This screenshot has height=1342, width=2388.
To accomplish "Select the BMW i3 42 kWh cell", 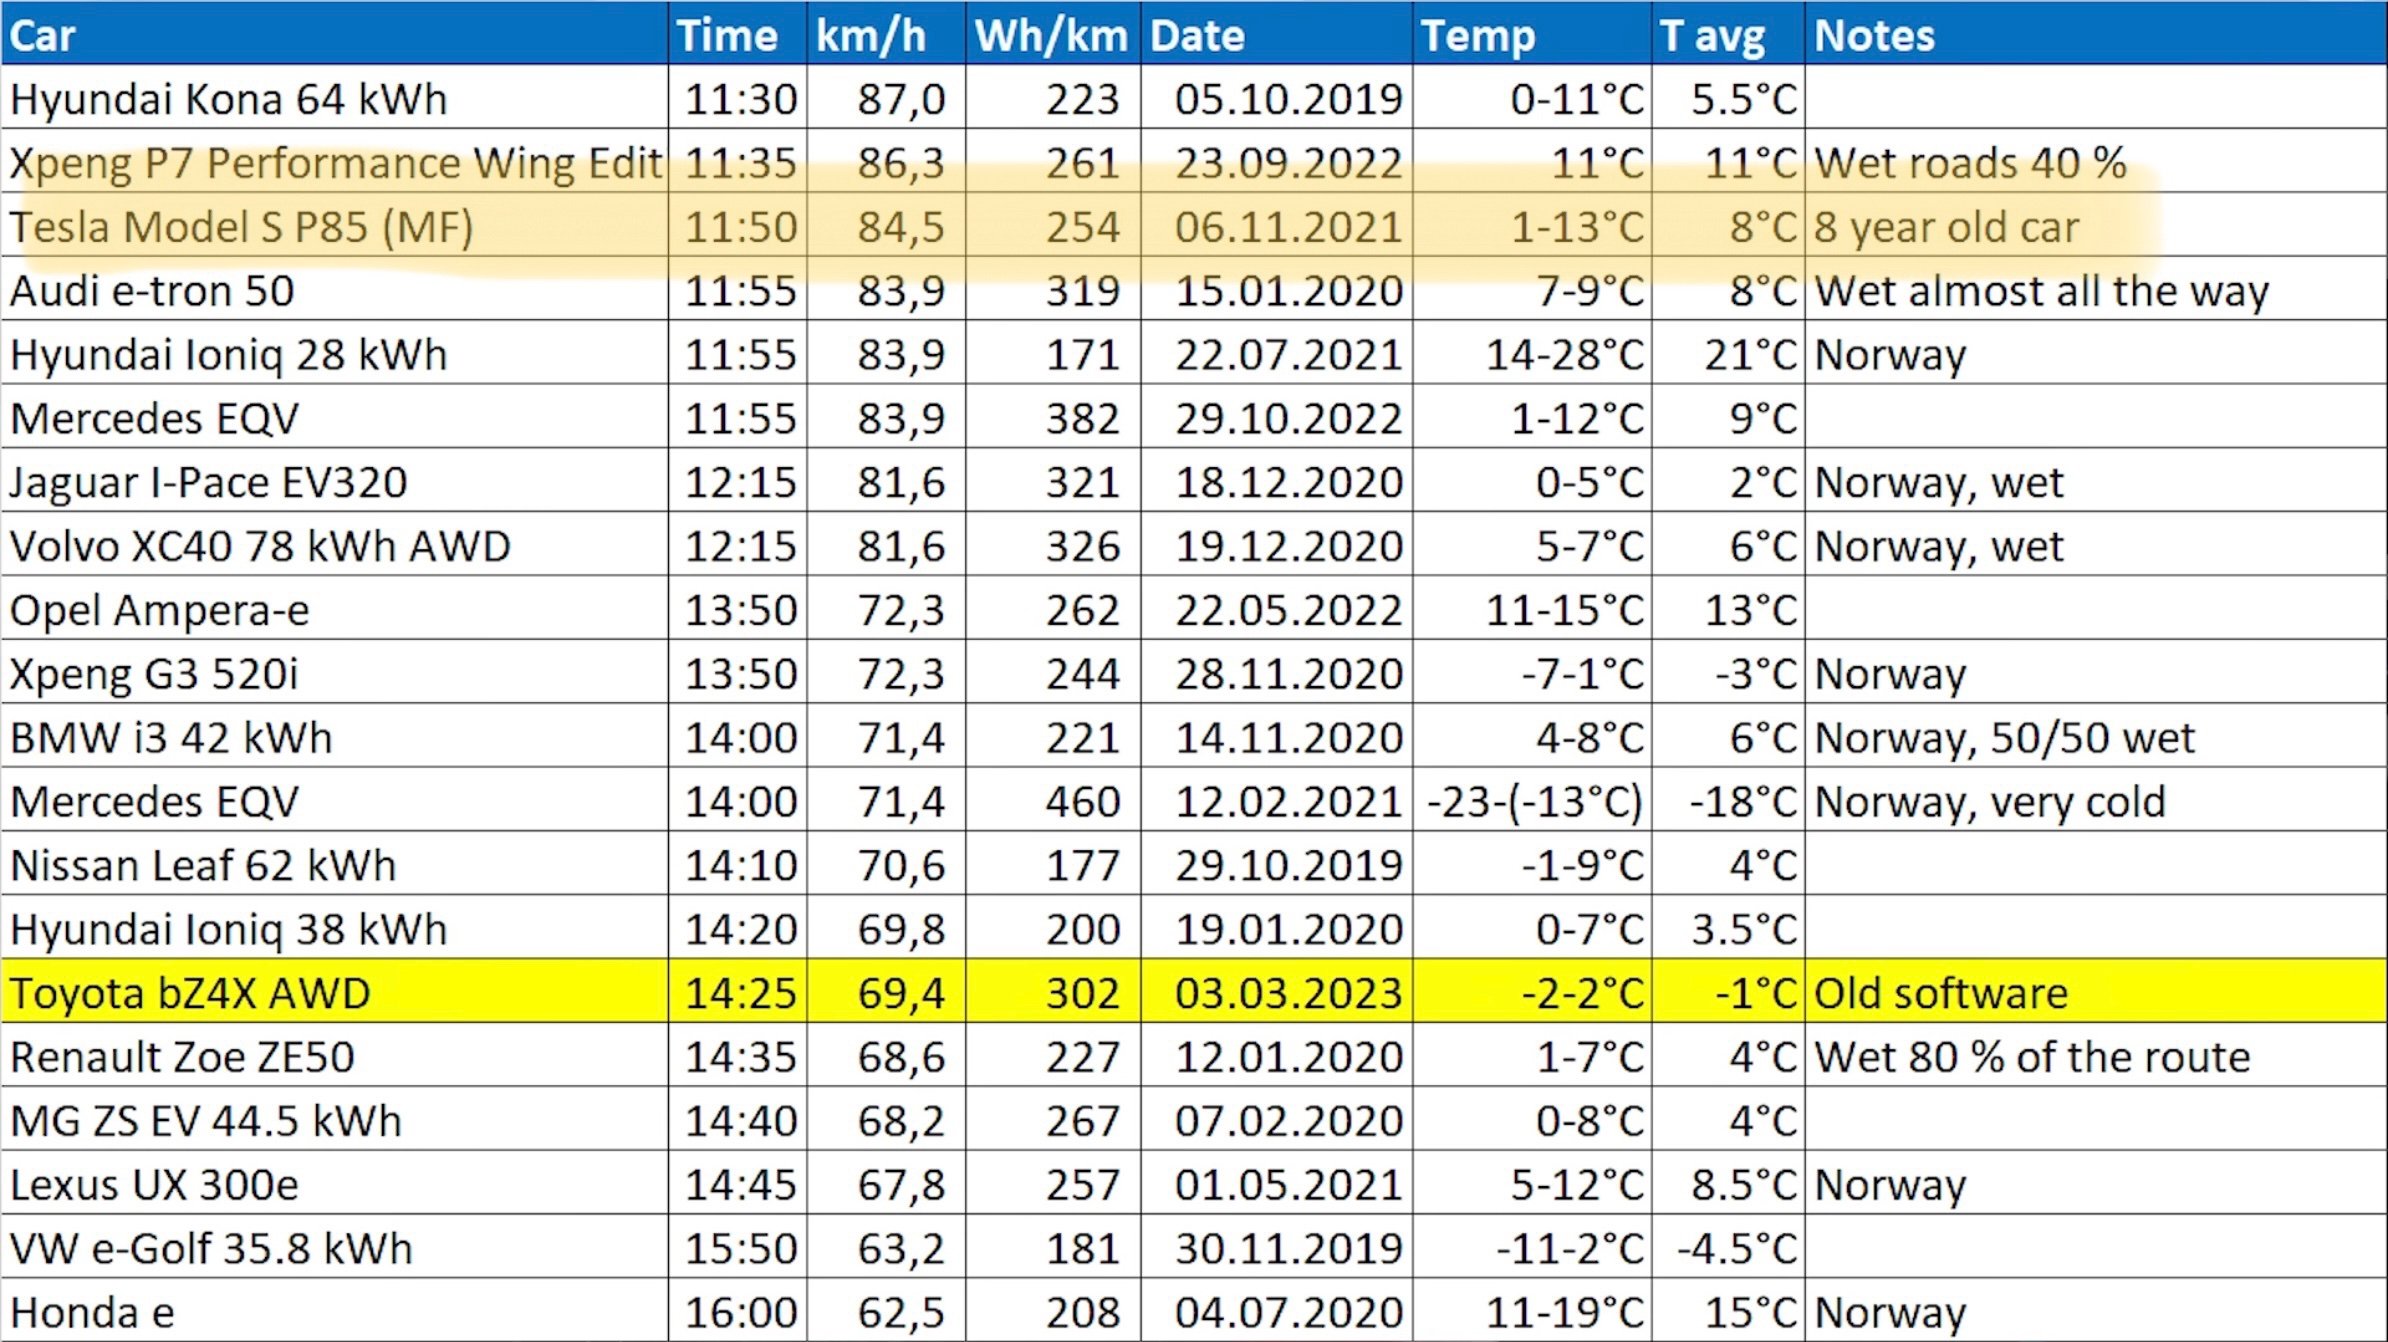I will [335, 737].
